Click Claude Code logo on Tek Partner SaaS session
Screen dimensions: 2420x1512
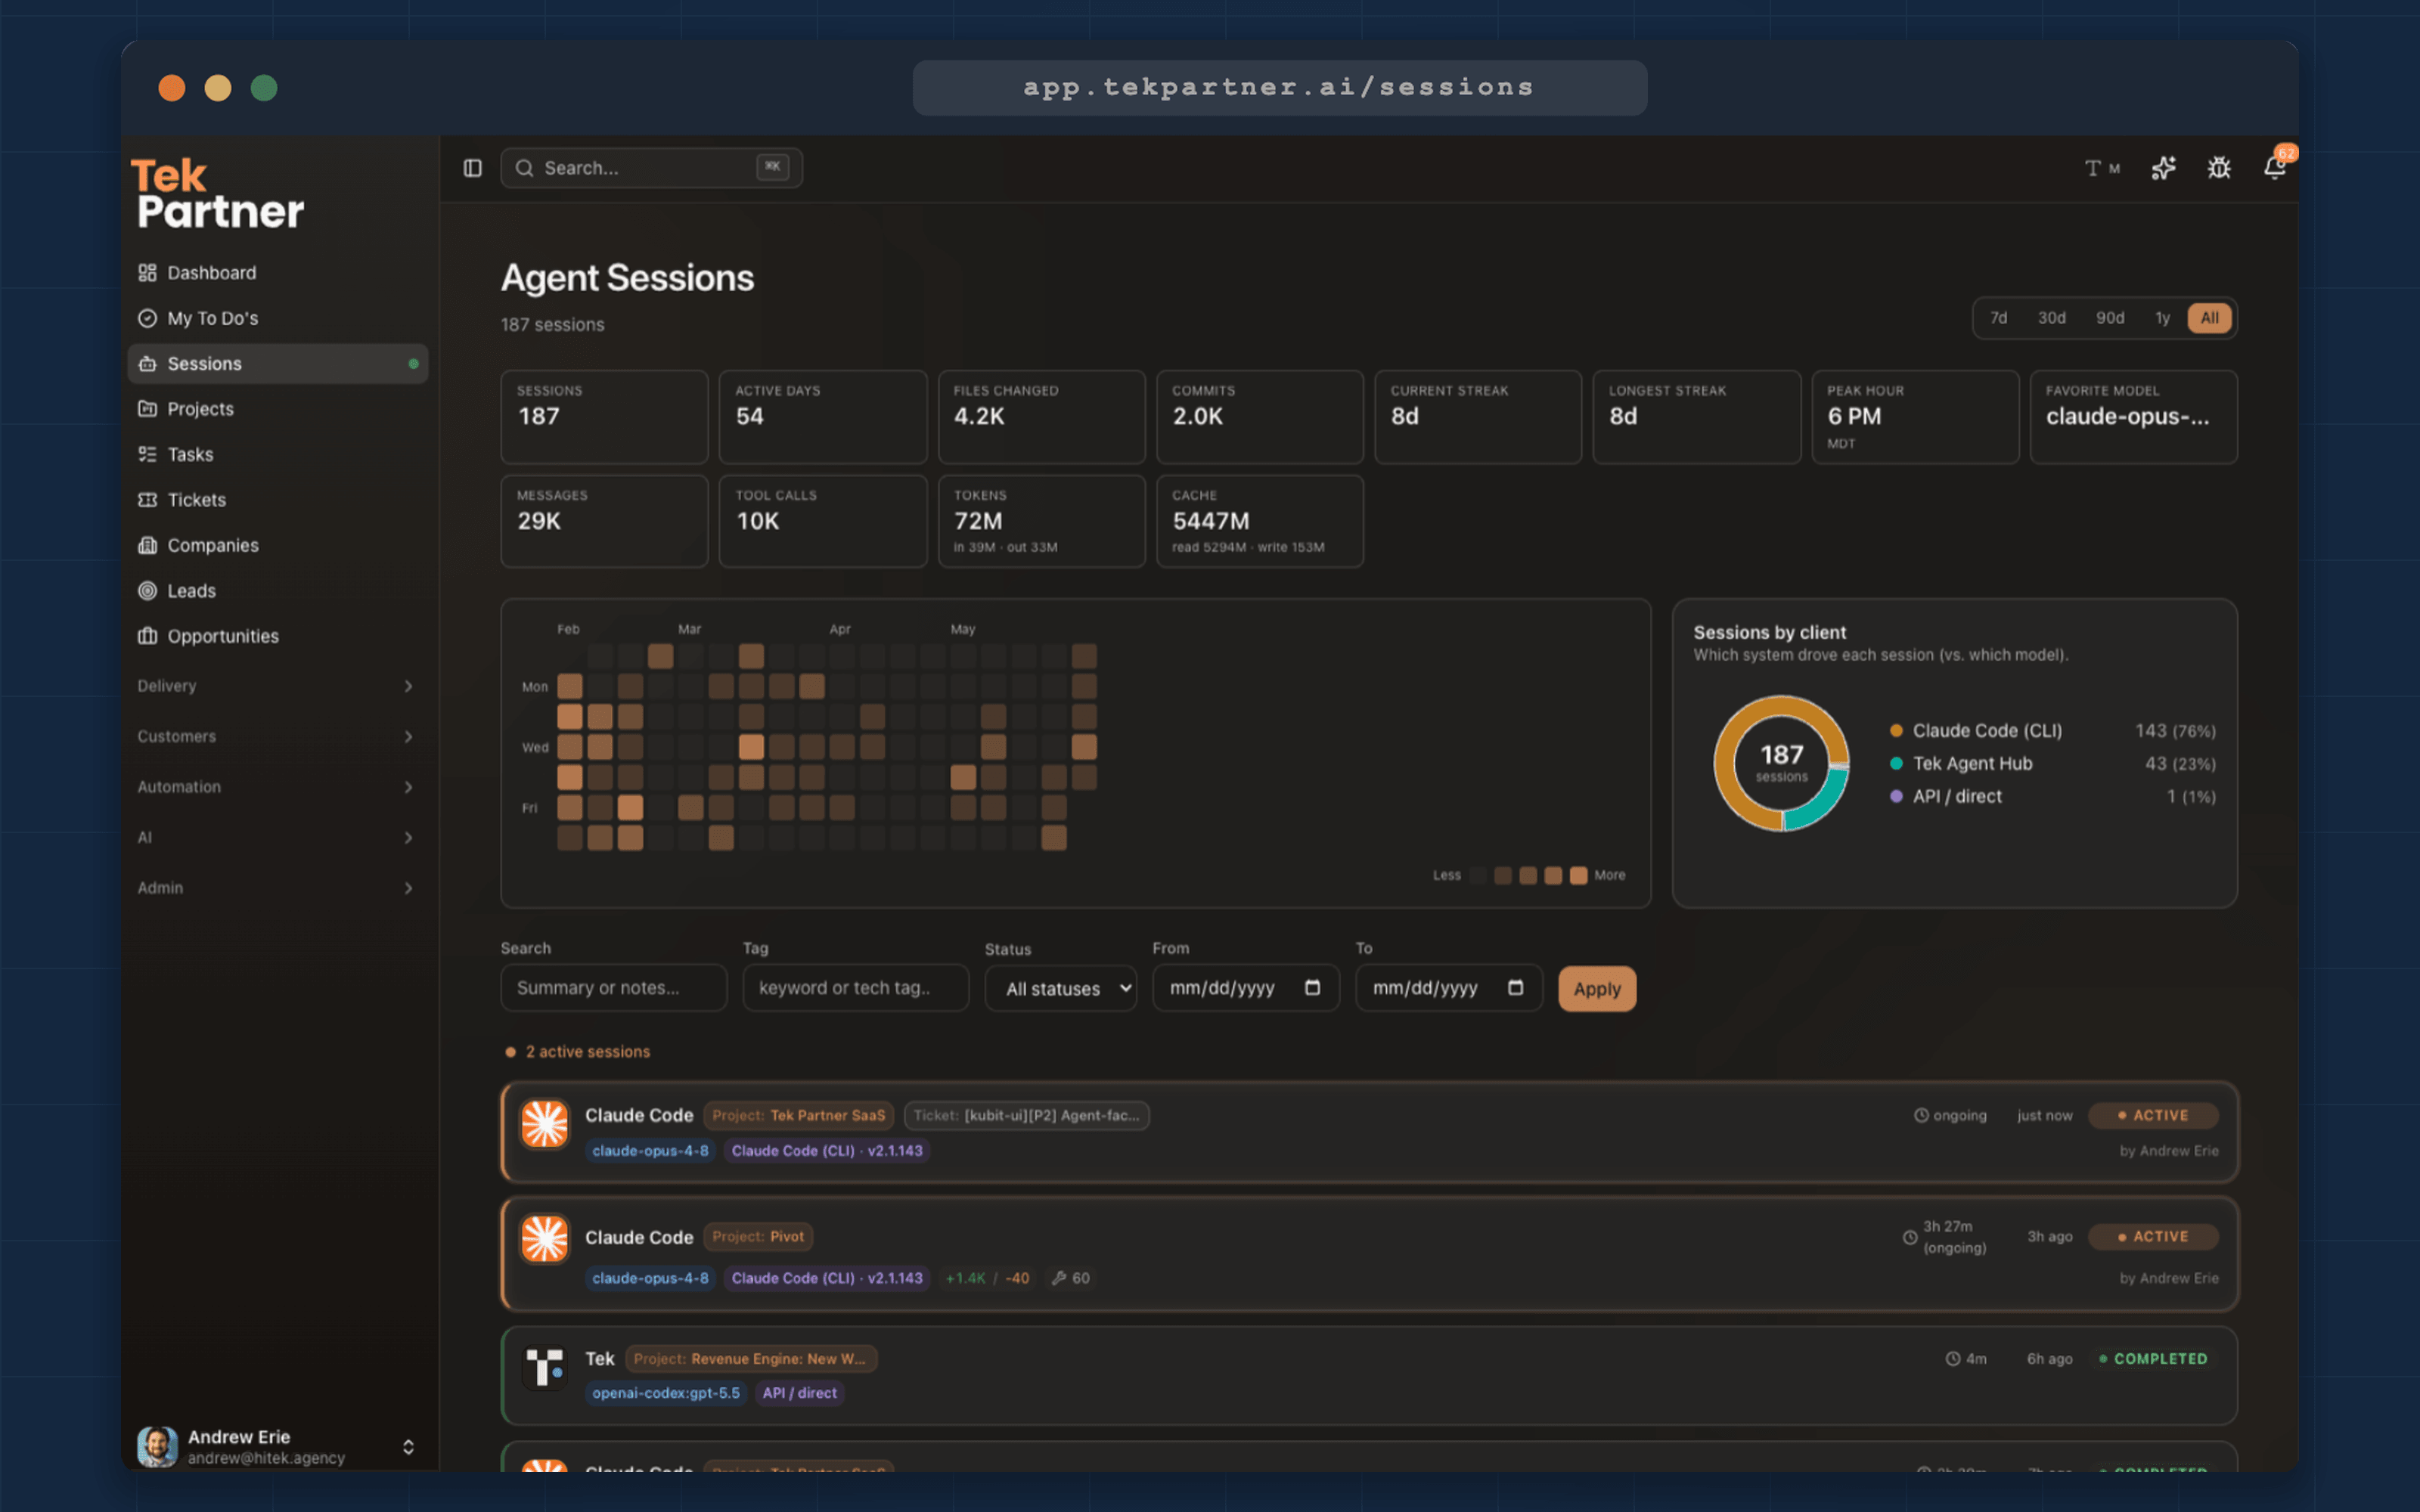click(545, 1124)
